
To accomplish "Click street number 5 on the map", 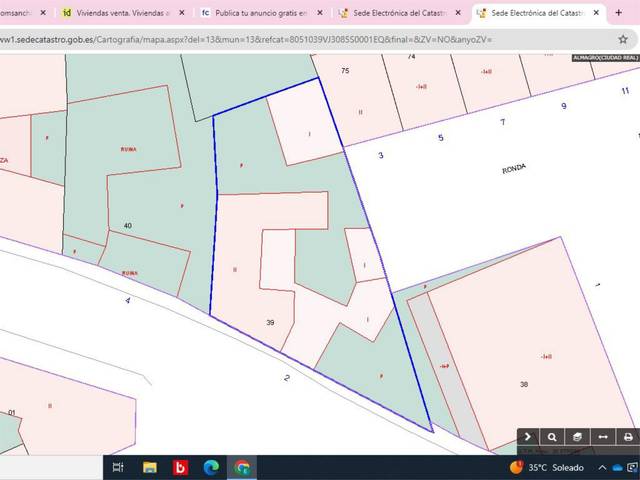I will click(441, 138).
